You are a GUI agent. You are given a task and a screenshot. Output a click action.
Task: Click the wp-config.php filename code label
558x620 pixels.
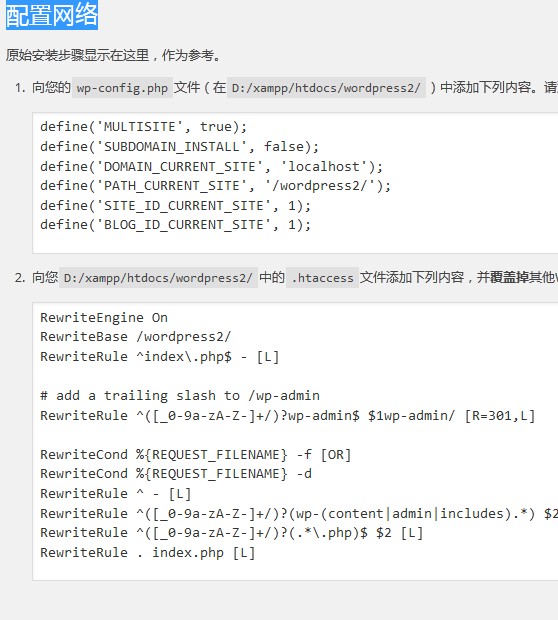click(x=122, y=87)
